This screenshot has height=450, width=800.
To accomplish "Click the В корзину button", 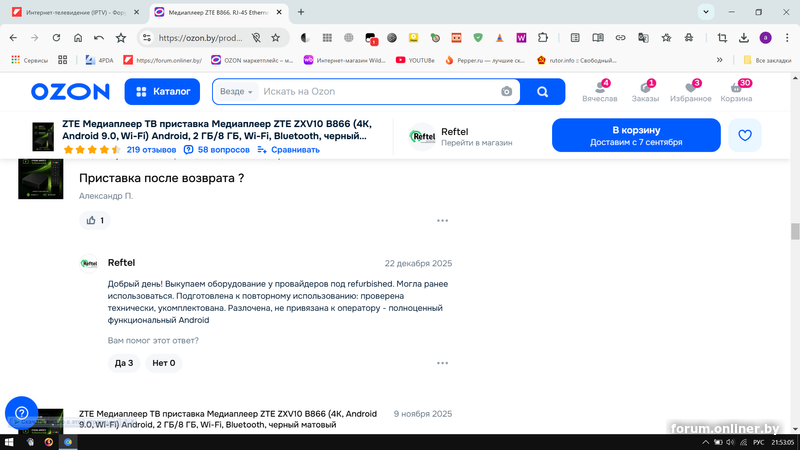I will tap(636, 135).
